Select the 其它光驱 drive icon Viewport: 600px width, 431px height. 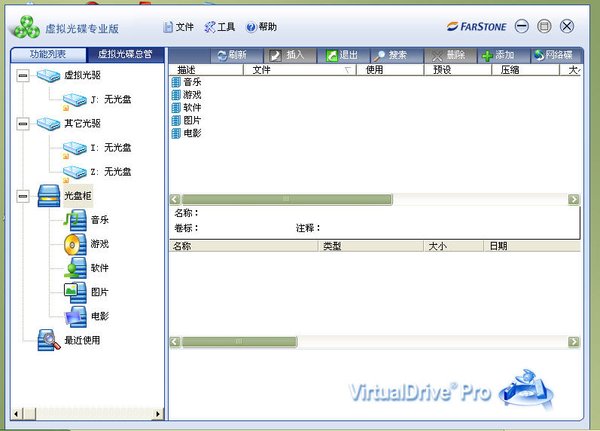tap(48, 124)
